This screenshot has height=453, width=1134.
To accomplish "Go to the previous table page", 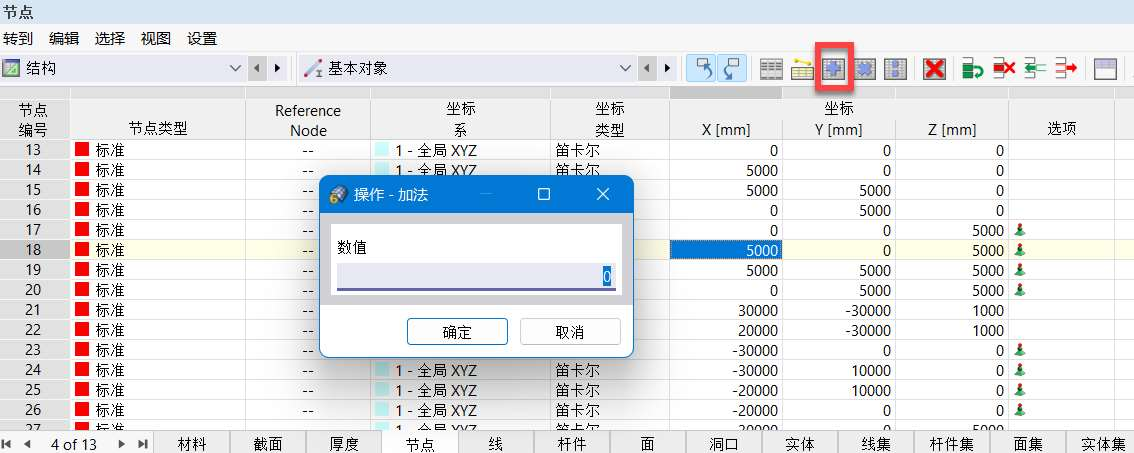I will pyautogui.click(x=27, y=444).
